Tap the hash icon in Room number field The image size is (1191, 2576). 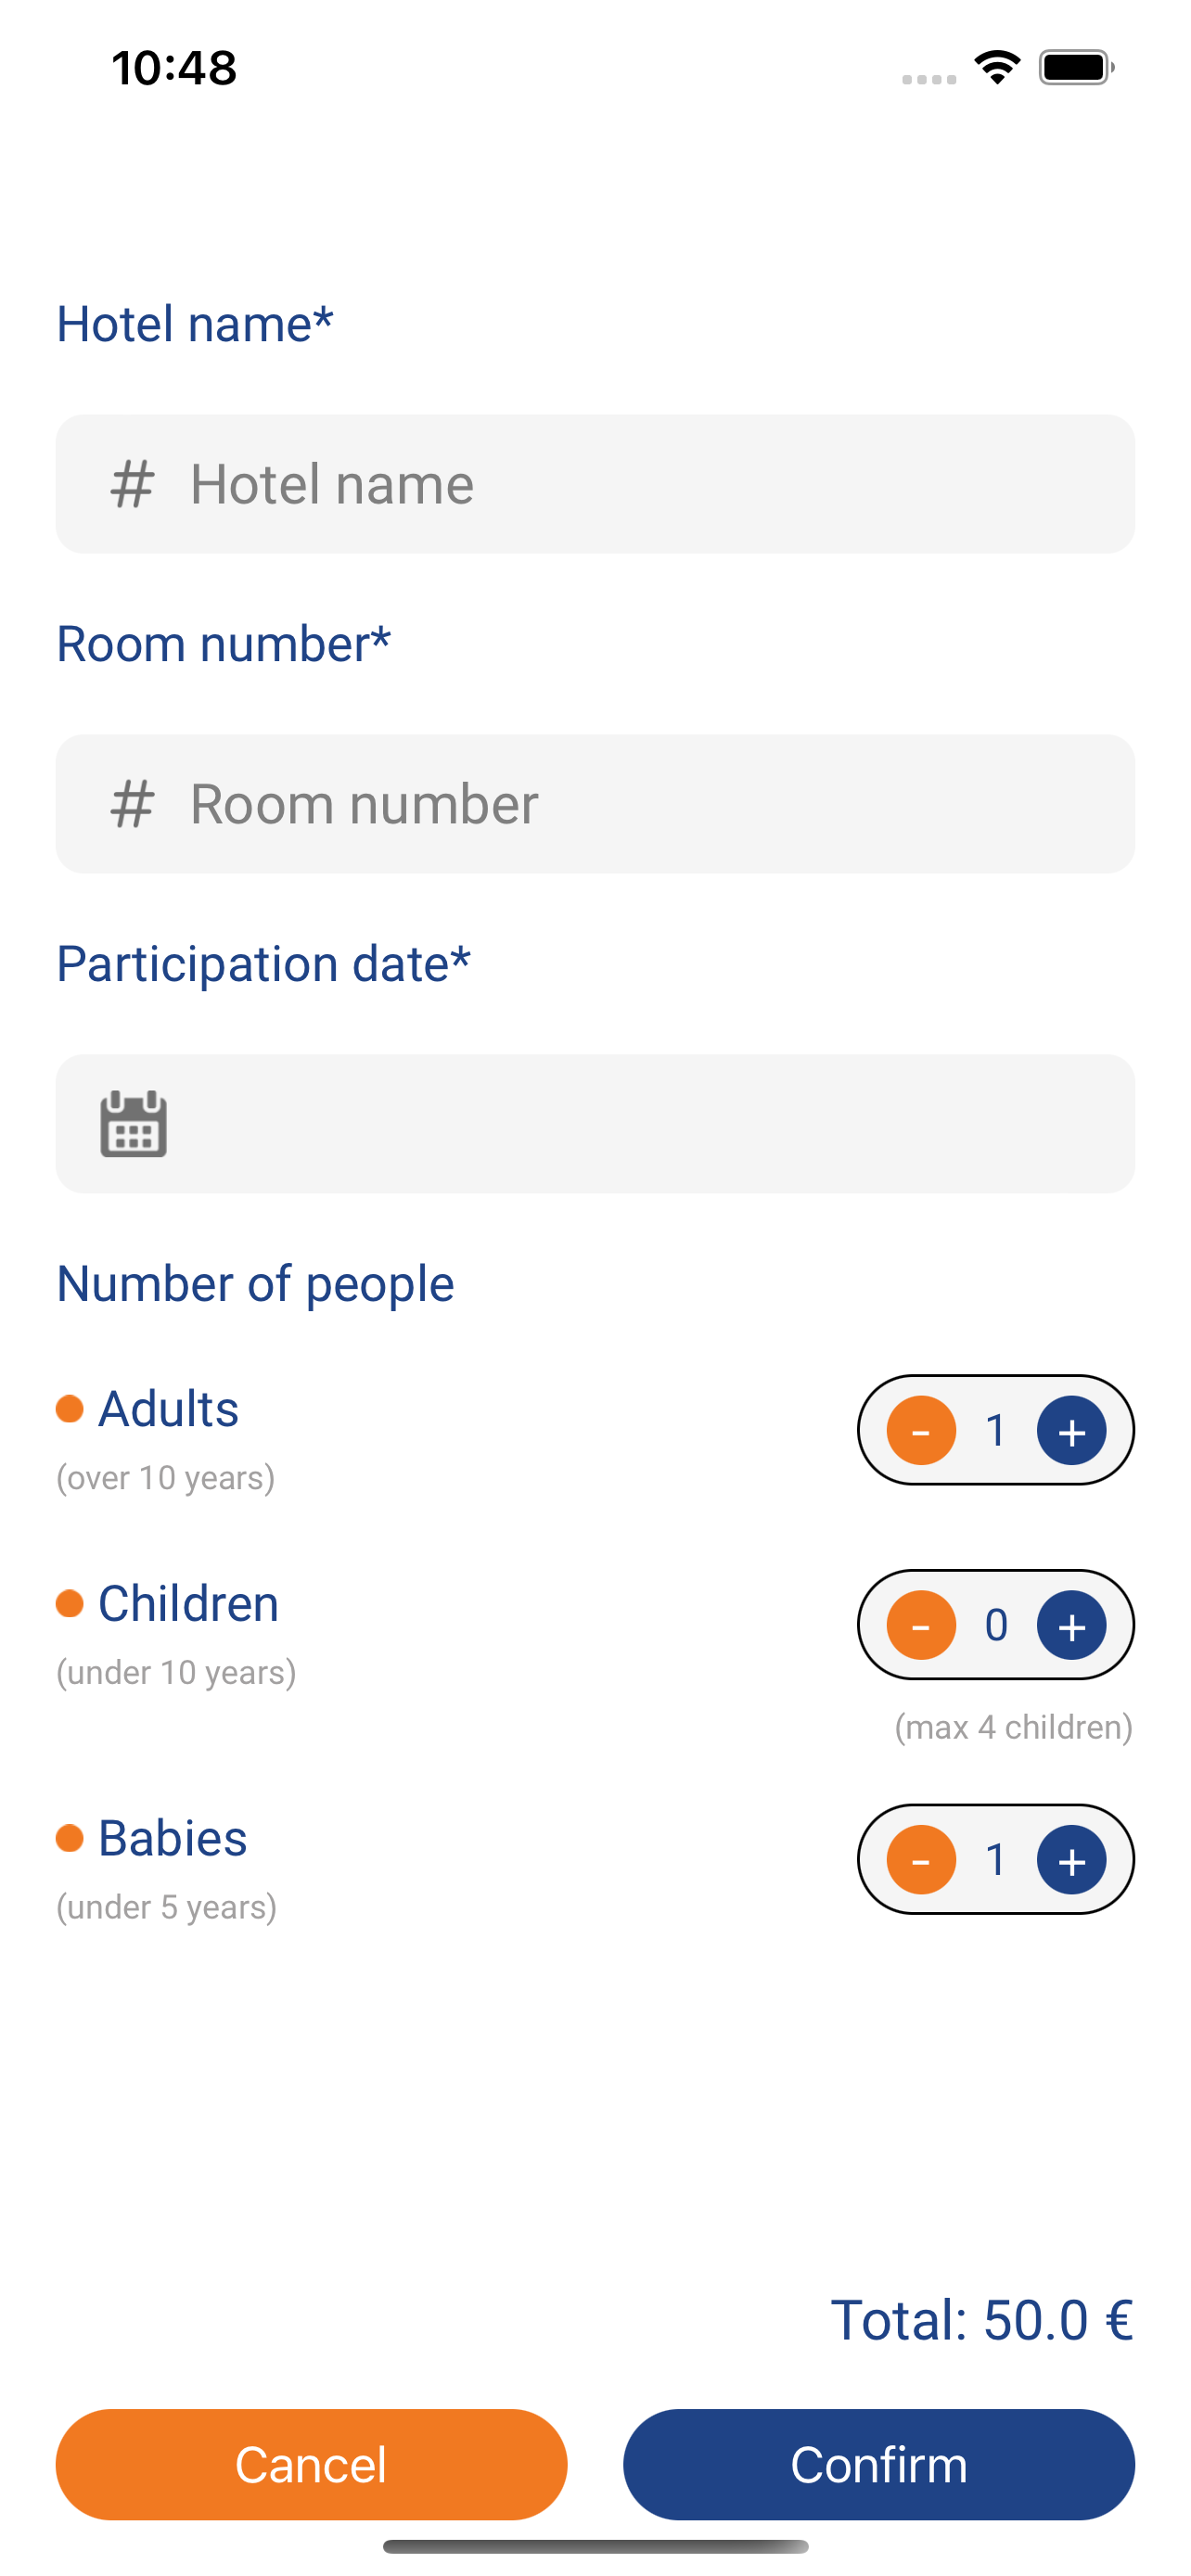132,804
